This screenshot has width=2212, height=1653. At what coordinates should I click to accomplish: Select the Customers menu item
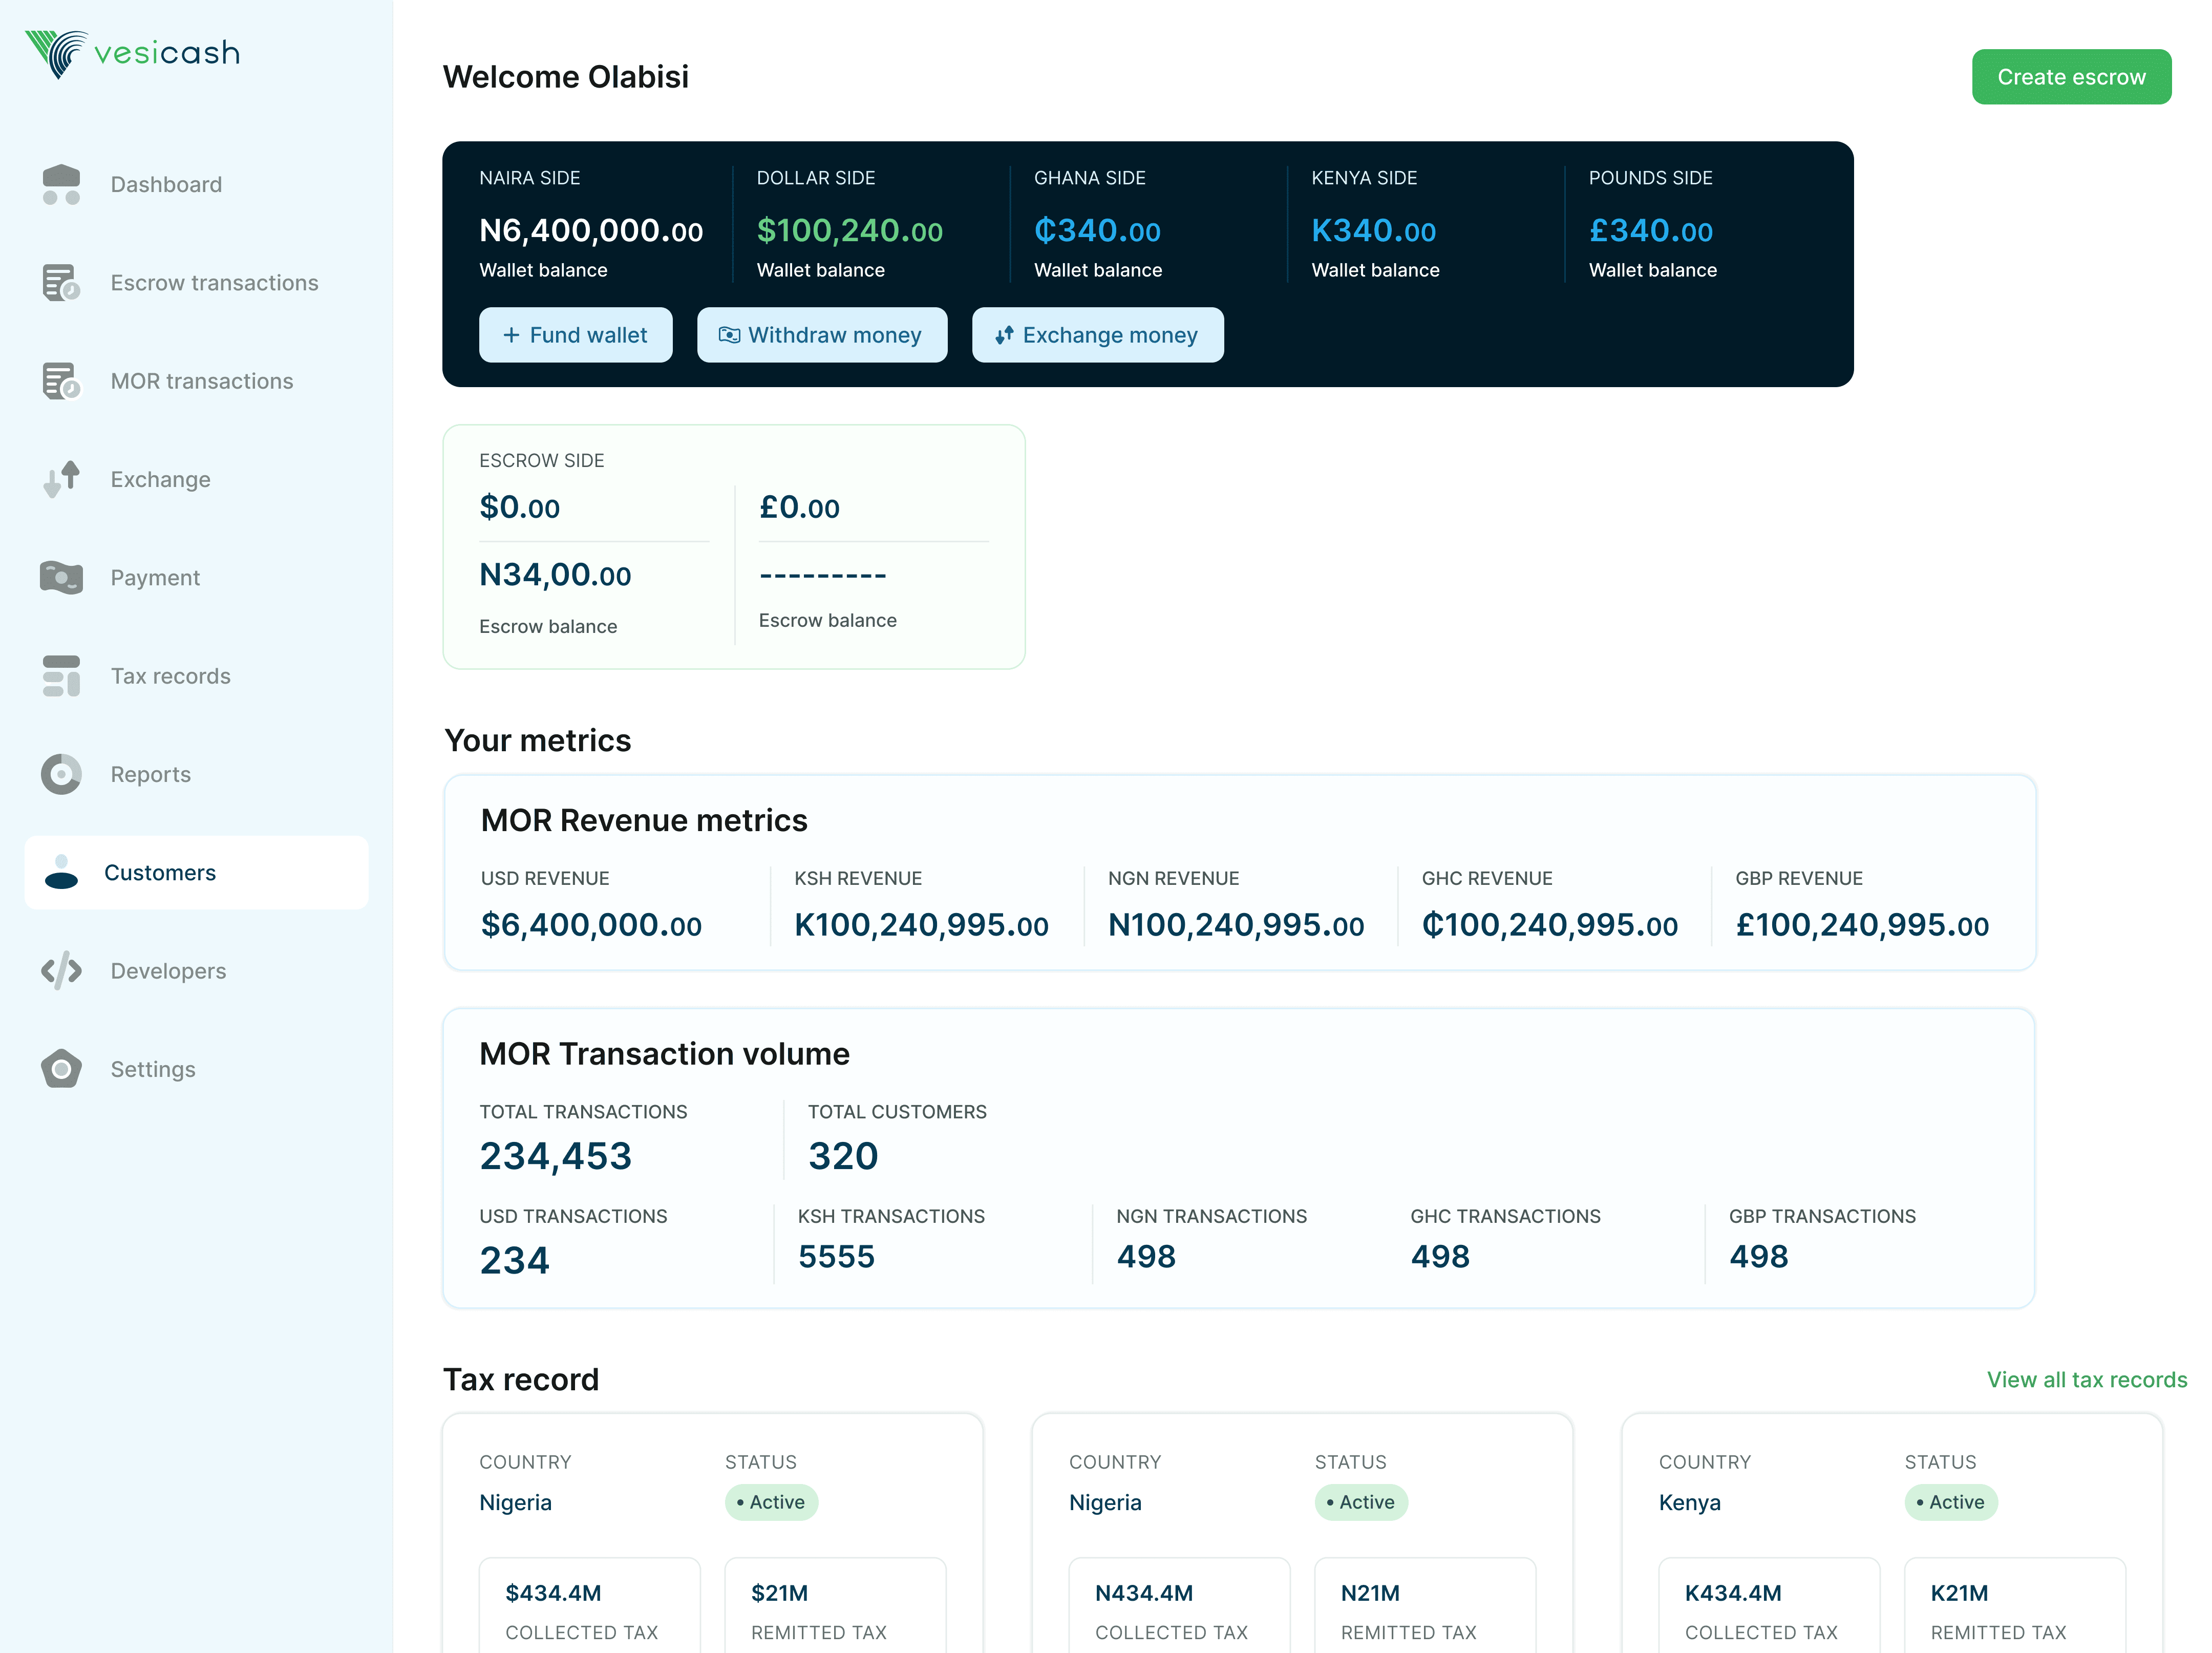tap(197, 872)
